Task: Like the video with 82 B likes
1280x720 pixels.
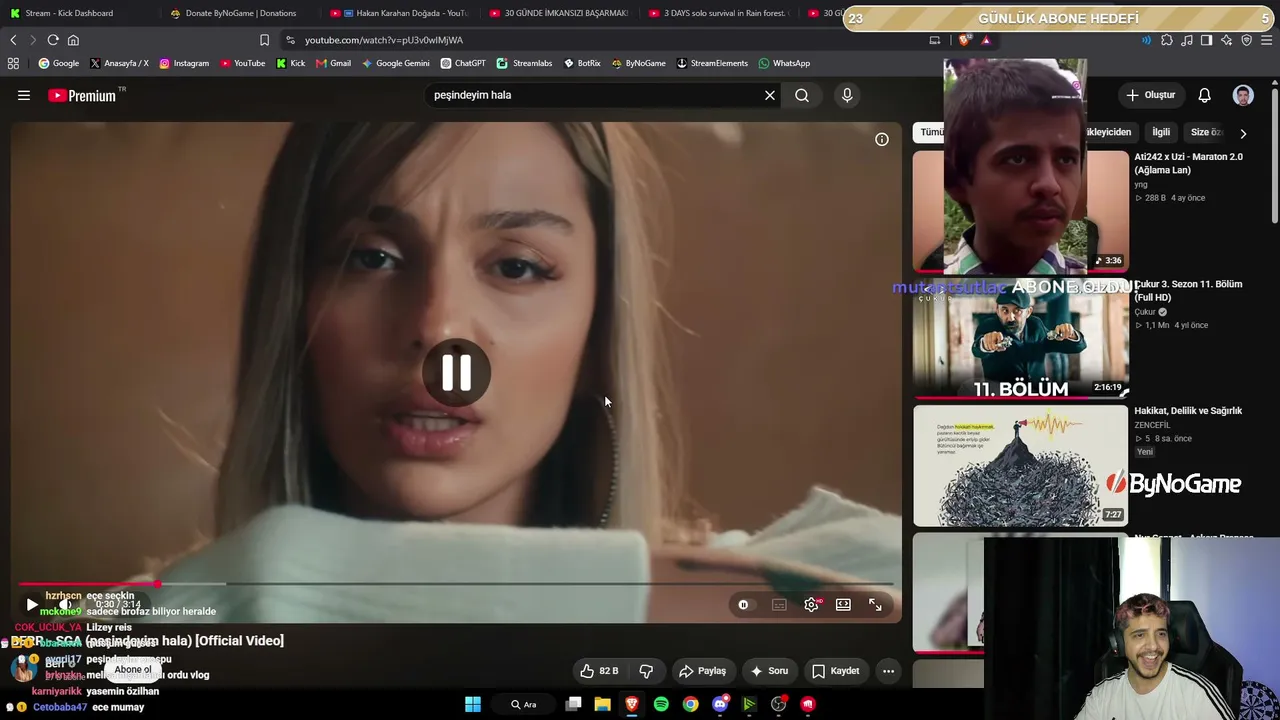Action: 599,671
